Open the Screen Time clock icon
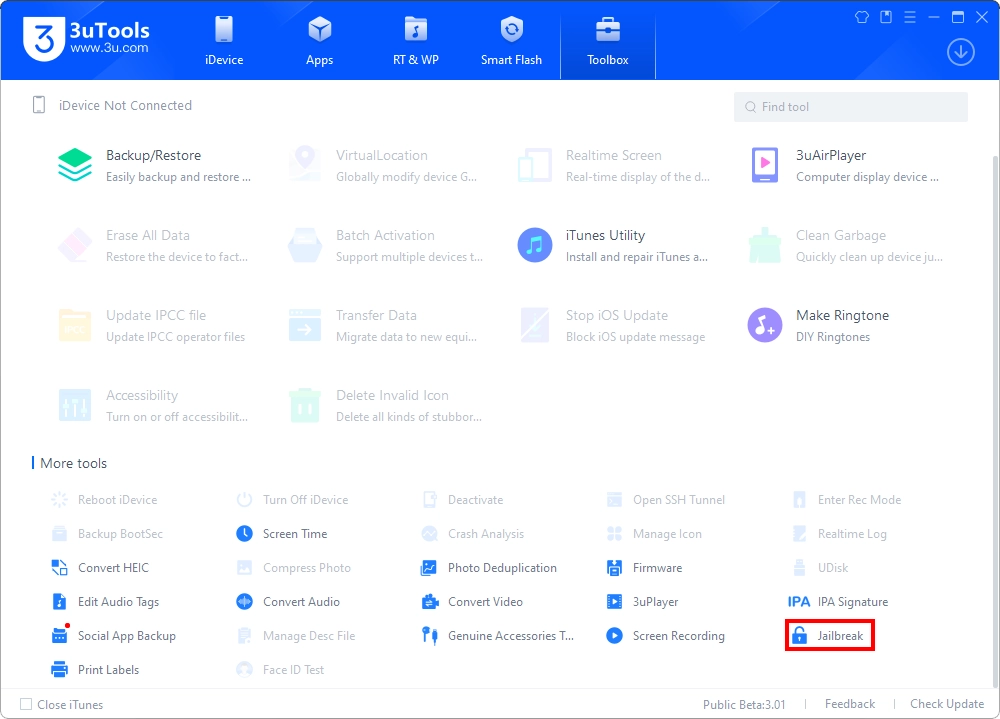The image size is (1000, 719). tap(244, 533)
